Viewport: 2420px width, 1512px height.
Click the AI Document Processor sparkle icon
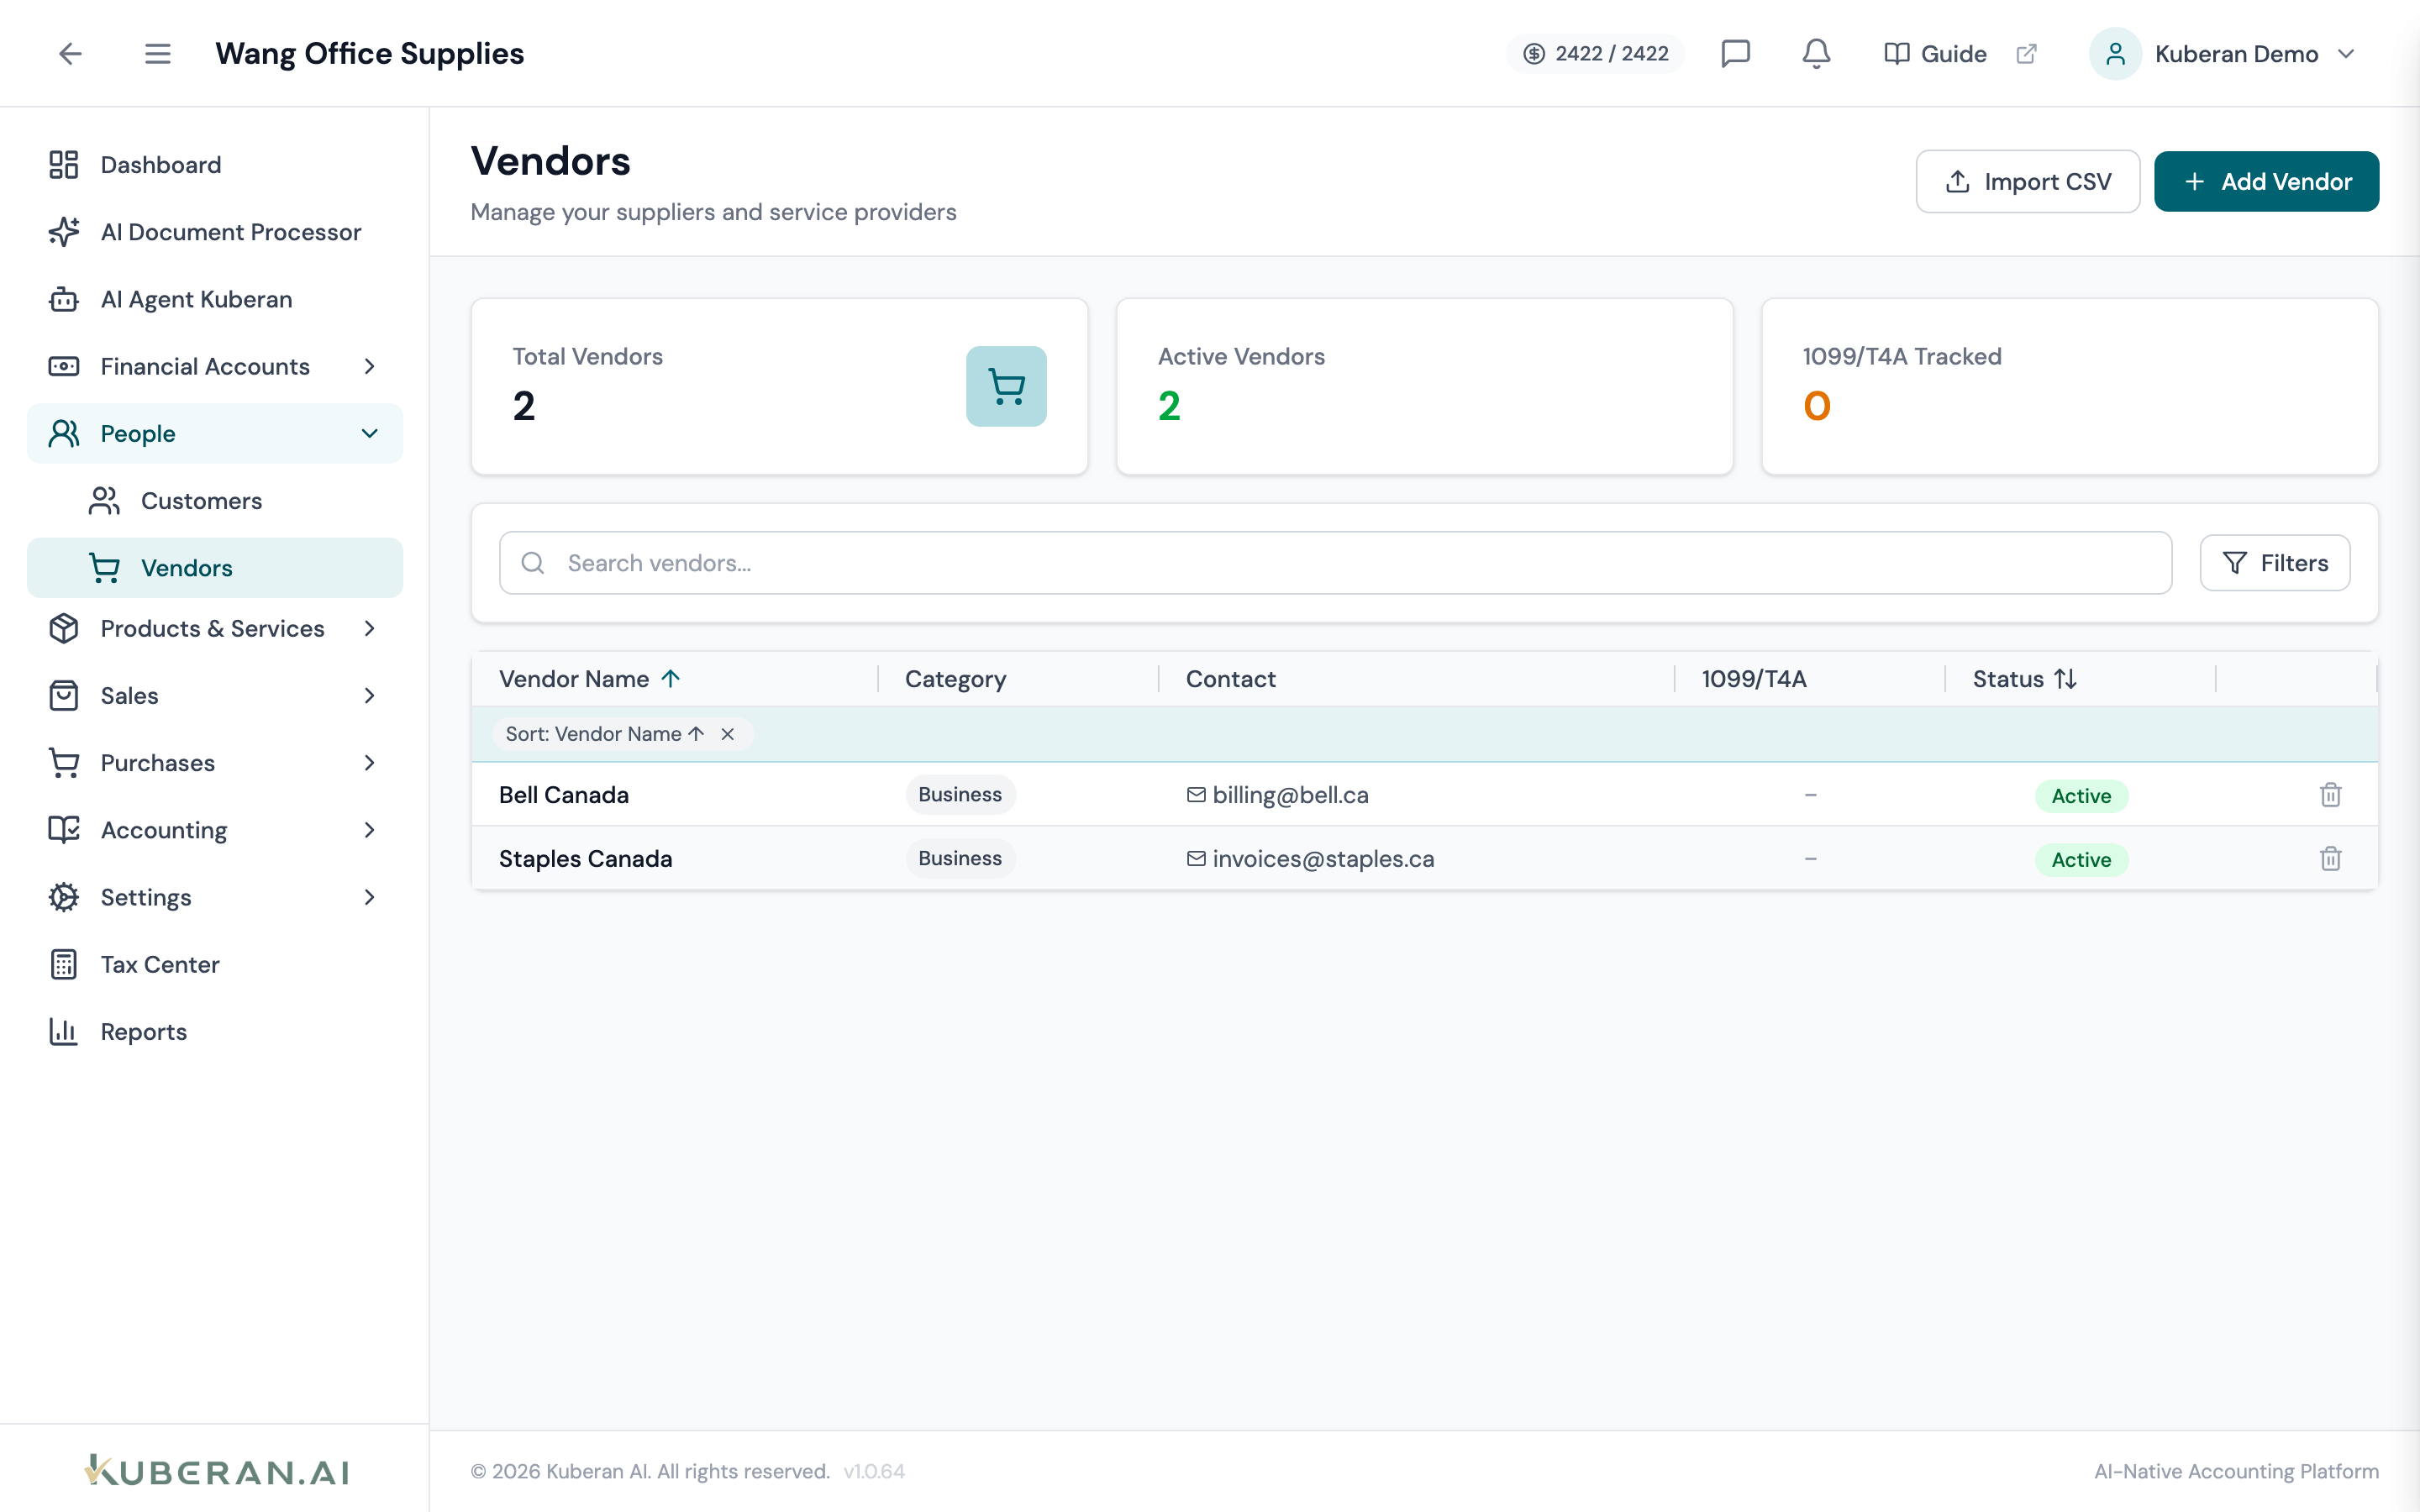pyautogui.click(x=64, y=232)
